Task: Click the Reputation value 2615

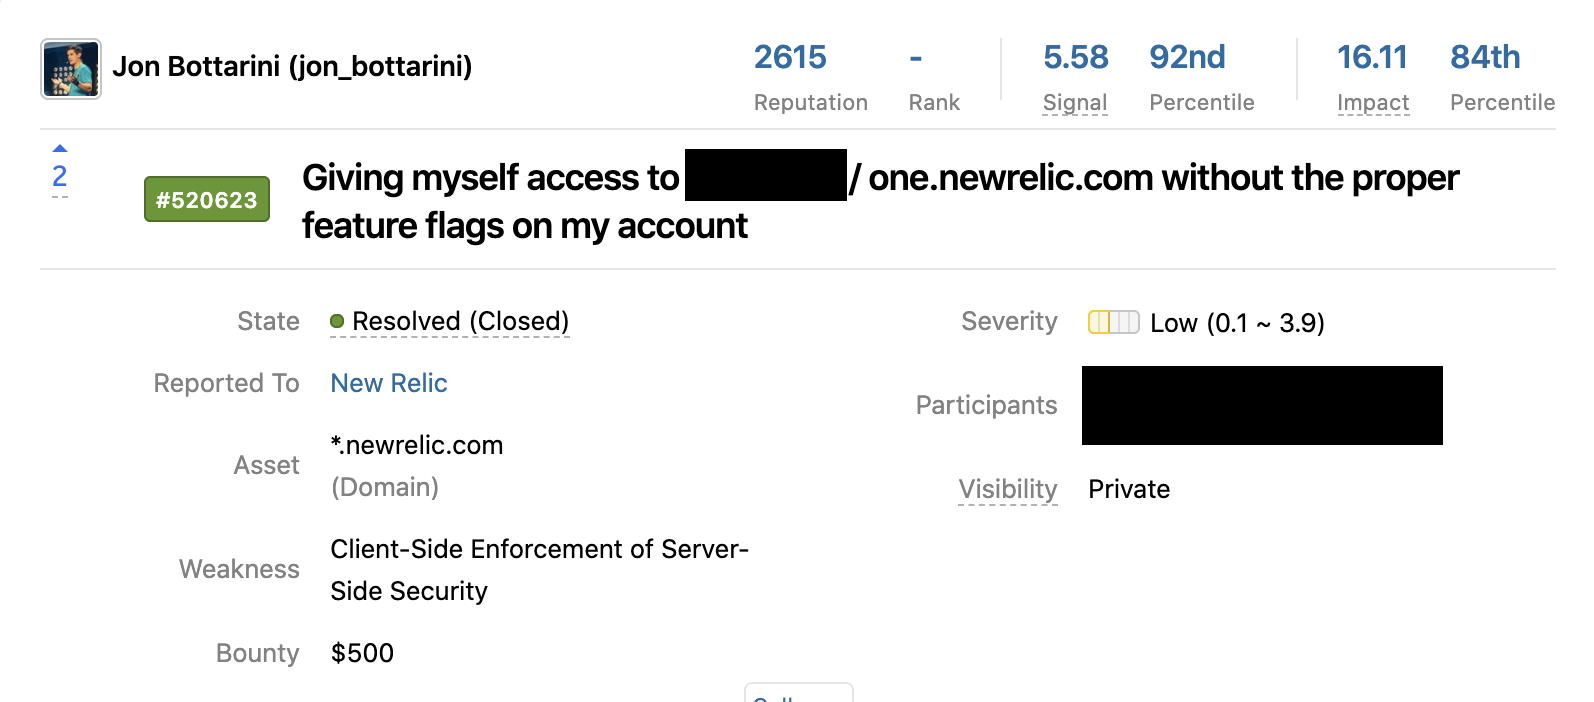Action: tap(789, 58)
